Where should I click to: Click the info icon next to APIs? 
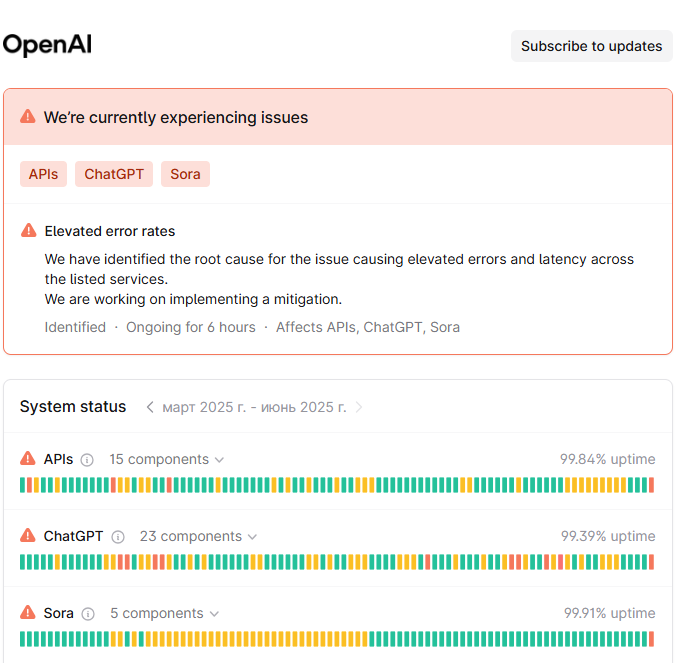coord(87,460)
